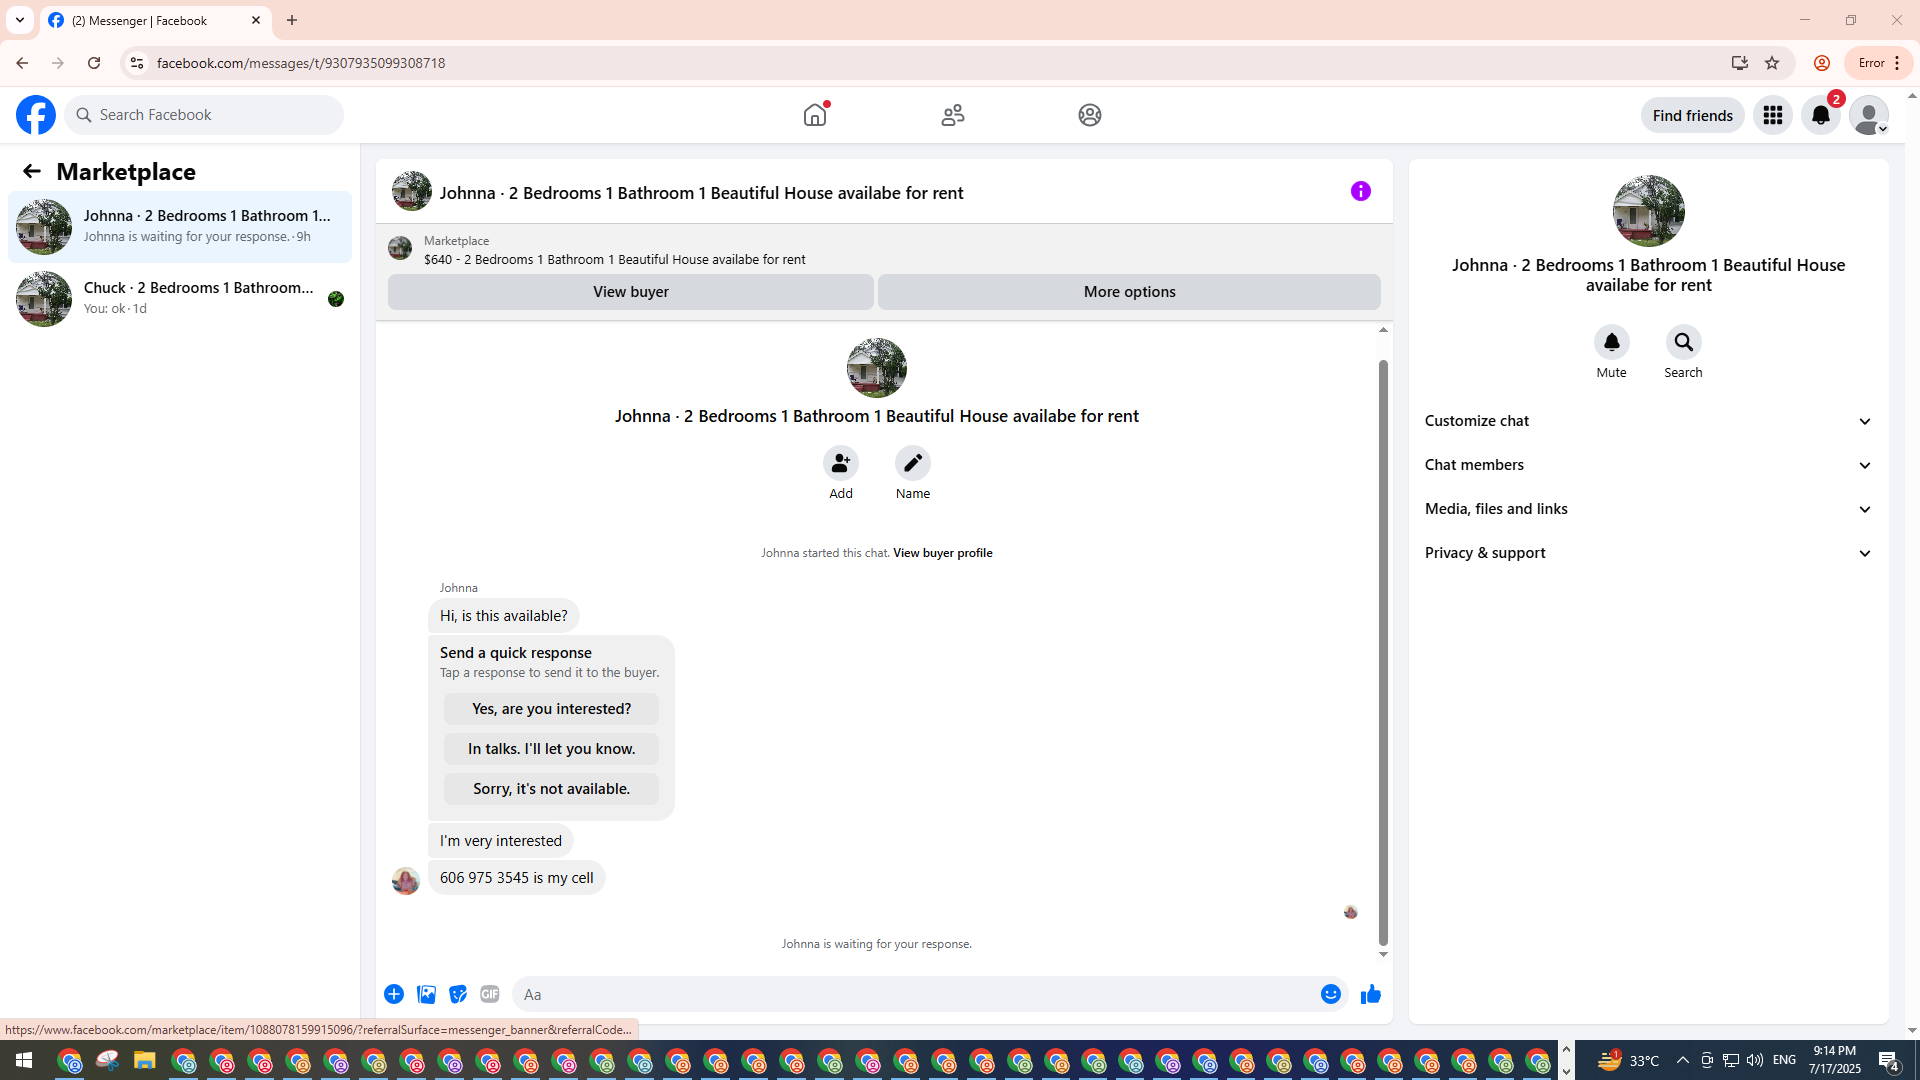View site information icon in address bar
Viewport: 1920px width, 1080px height.
[x=137, y=63]
